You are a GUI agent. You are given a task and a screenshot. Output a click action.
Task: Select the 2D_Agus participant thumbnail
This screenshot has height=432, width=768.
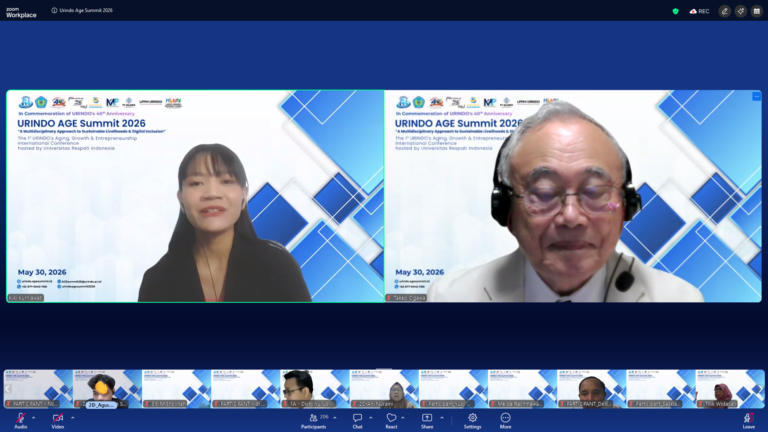pos(107,389)
